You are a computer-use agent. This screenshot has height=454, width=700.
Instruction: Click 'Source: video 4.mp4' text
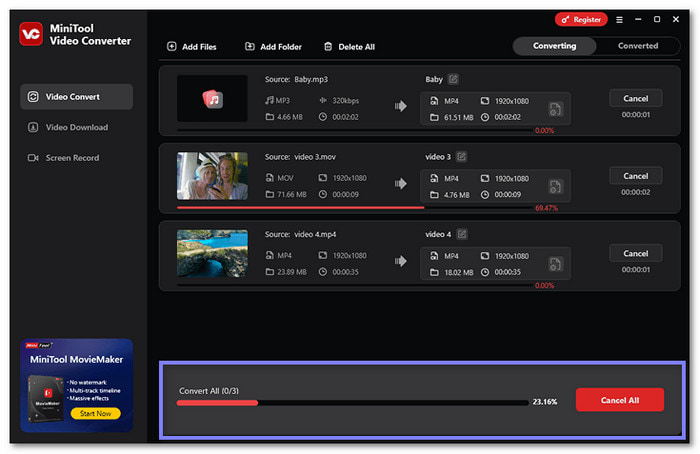pos(300,234)
